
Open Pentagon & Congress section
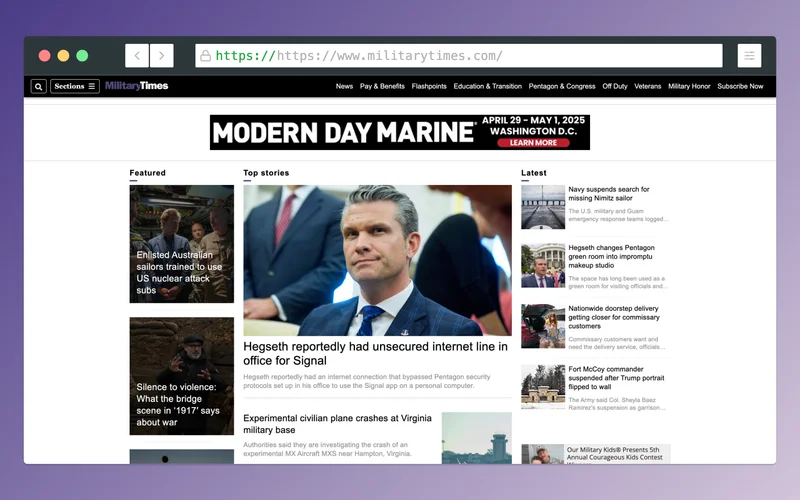click(x=562, y=87)
